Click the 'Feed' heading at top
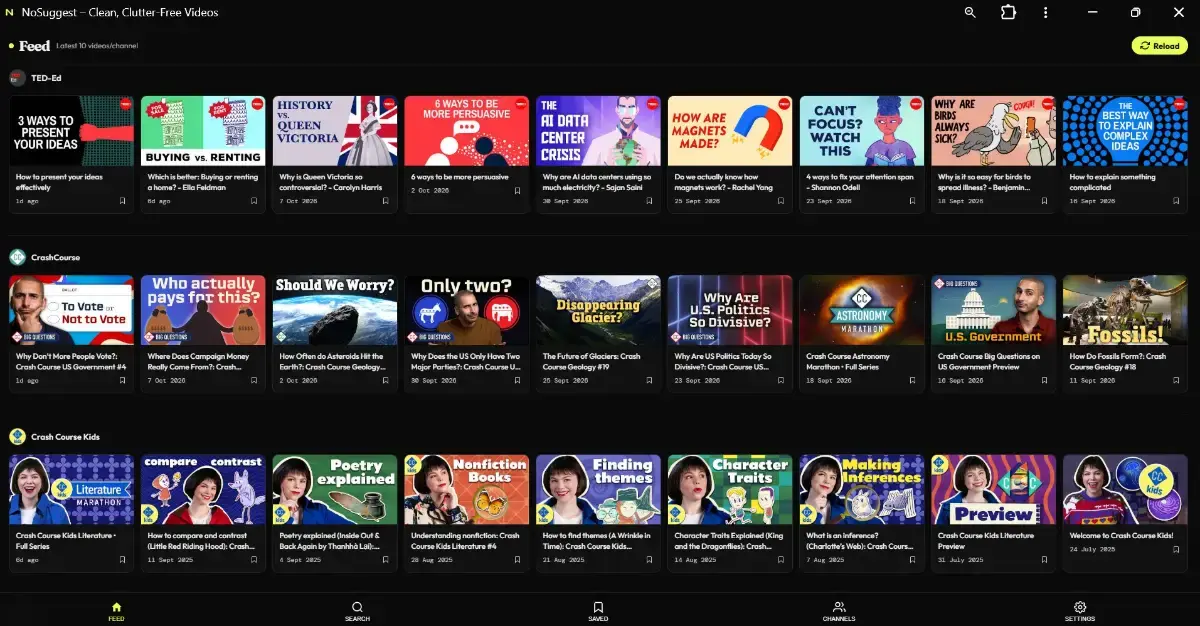 (34, 46)
